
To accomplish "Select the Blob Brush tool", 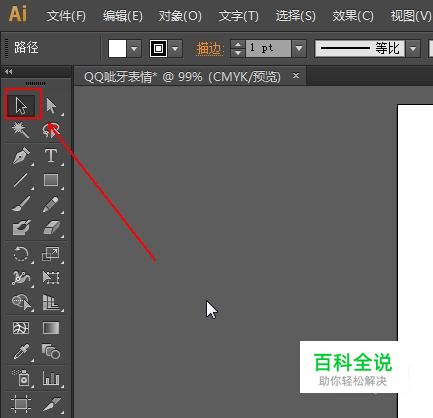I will click(x=21, y=228).
